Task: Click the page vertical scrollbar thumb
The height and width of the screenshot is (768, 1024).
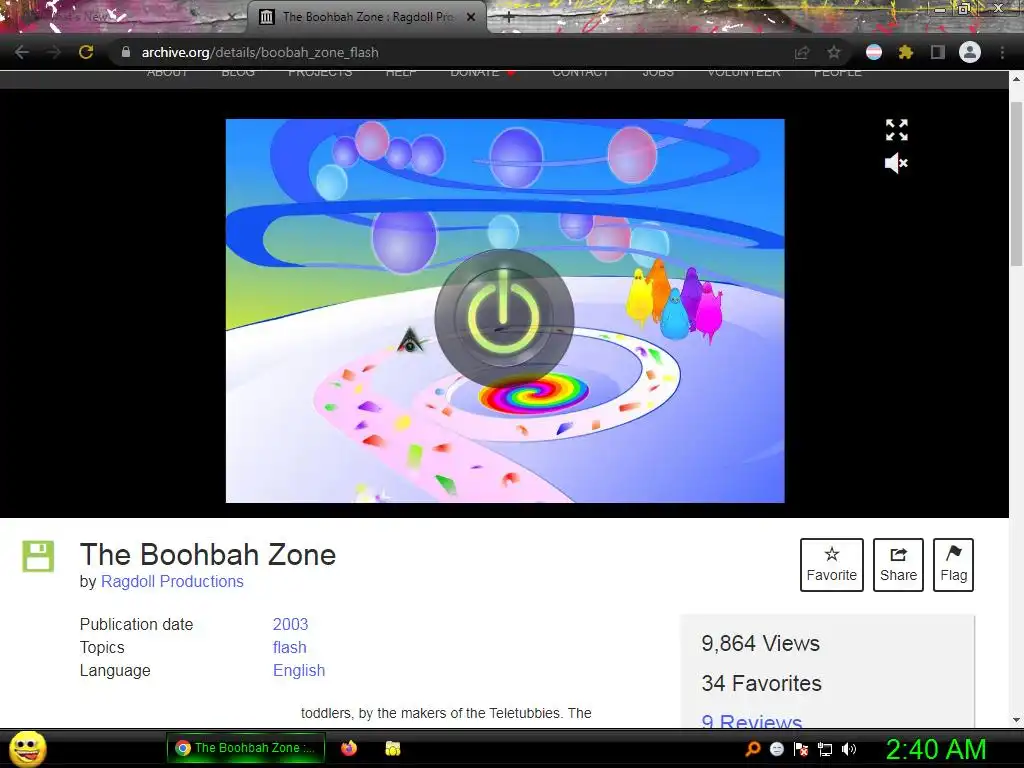Action: point(1016,184)
